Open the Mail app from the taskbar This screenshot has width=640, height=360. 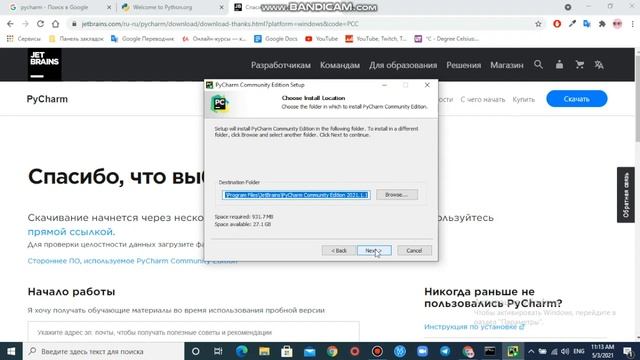(x=309, y=351)
